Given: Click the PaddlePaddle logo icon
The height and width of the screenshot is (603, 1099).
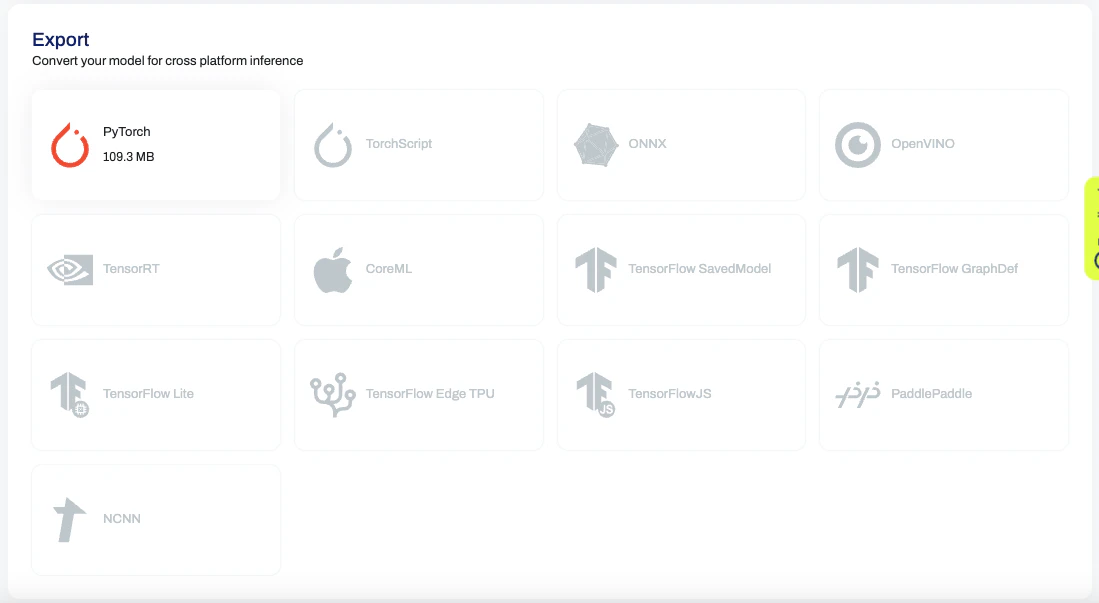Looking at the screenshot, I should (x=858, y=395).
